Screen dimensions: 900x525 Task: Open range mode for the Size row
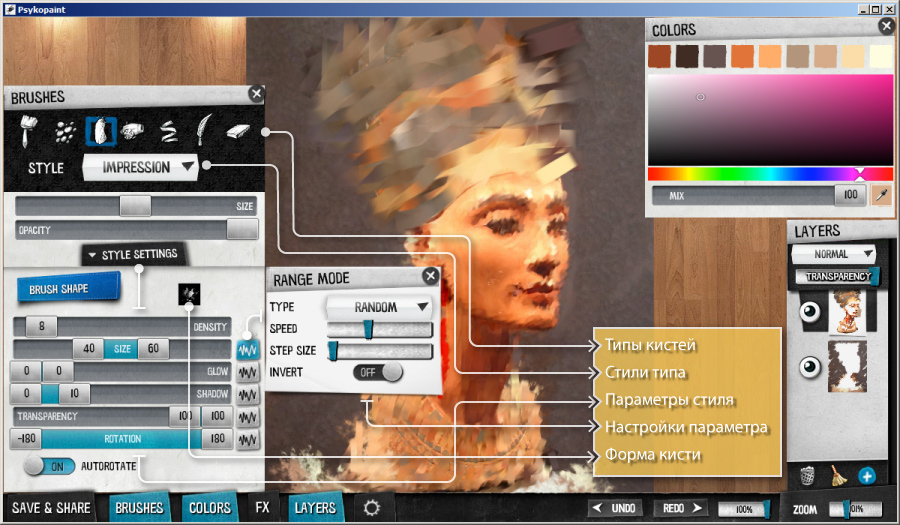[247, 349]
